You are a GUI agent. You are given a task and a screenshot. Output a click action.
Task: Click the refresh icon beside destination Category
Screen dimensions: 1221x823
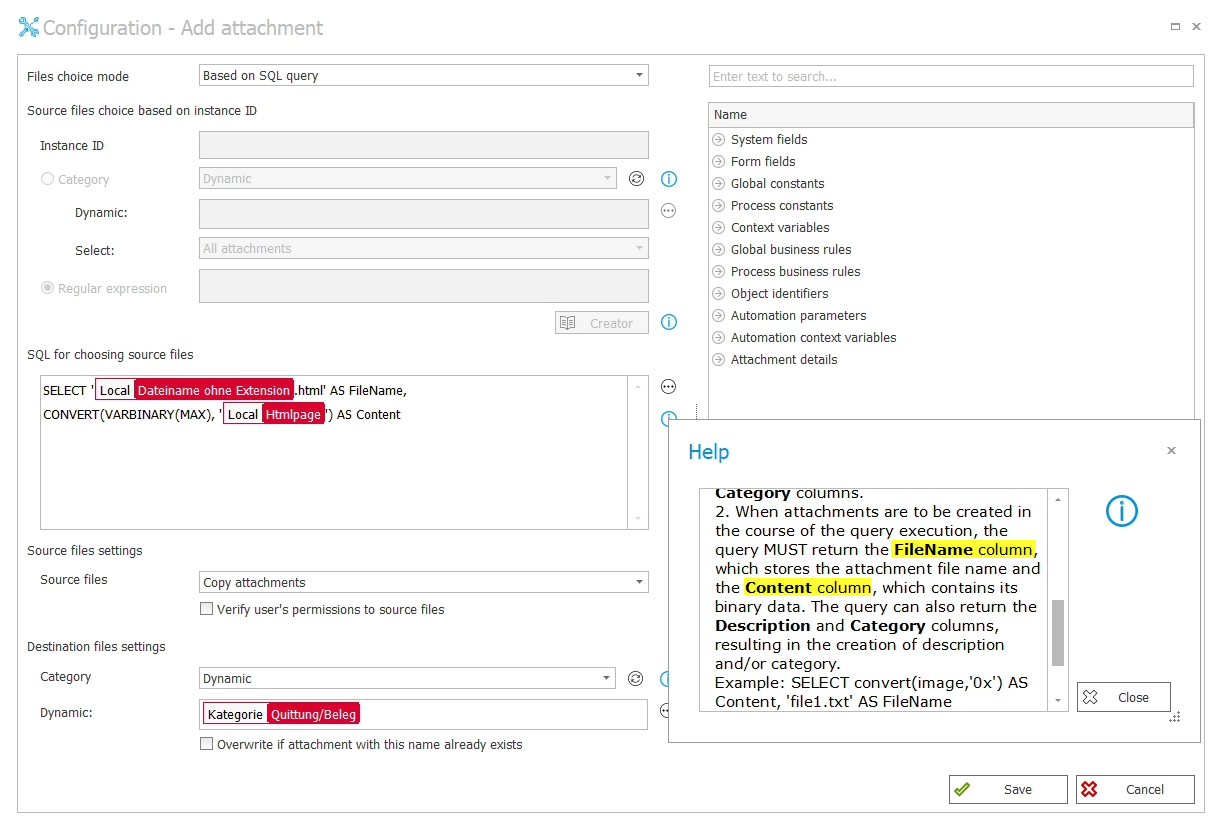coord(635,678)
